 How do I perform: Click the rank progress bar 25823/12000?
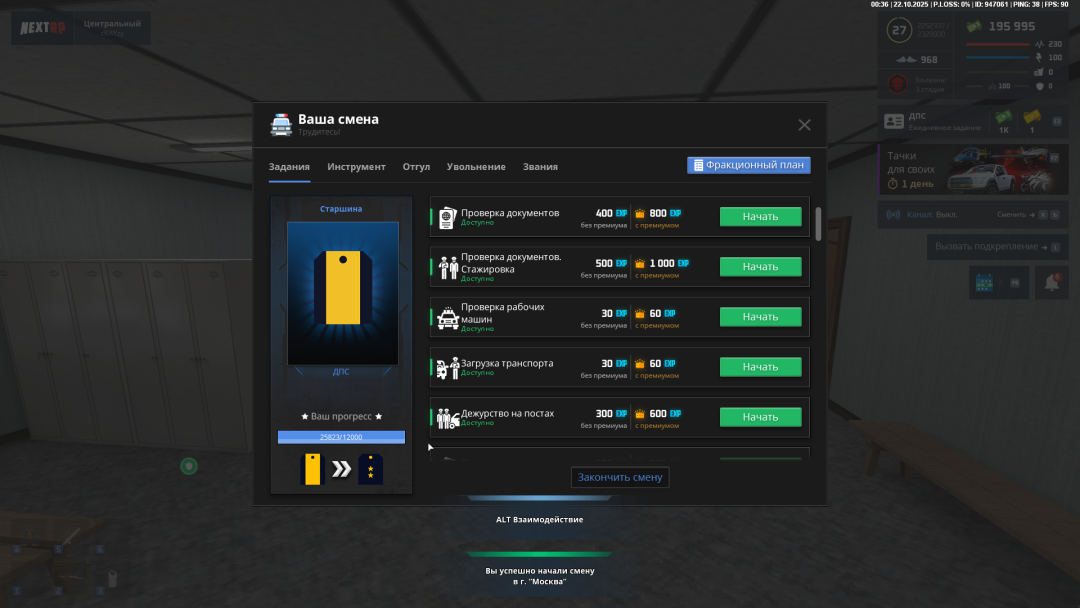(x=341, y=437)
